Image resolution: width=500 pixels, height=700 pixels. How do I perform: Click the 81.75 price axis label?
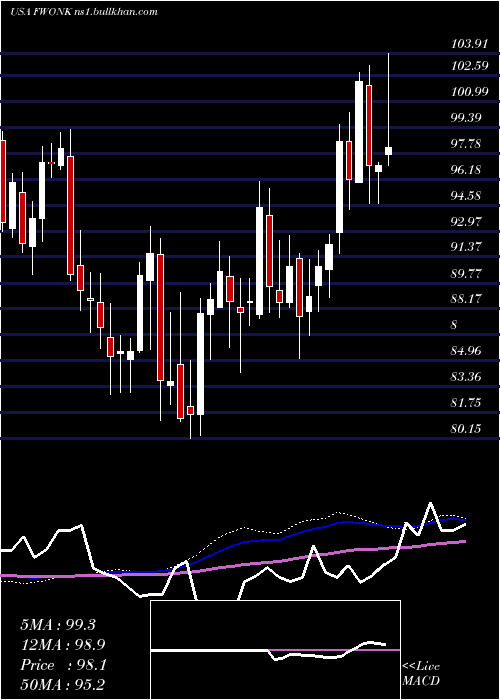coord(467,403)
